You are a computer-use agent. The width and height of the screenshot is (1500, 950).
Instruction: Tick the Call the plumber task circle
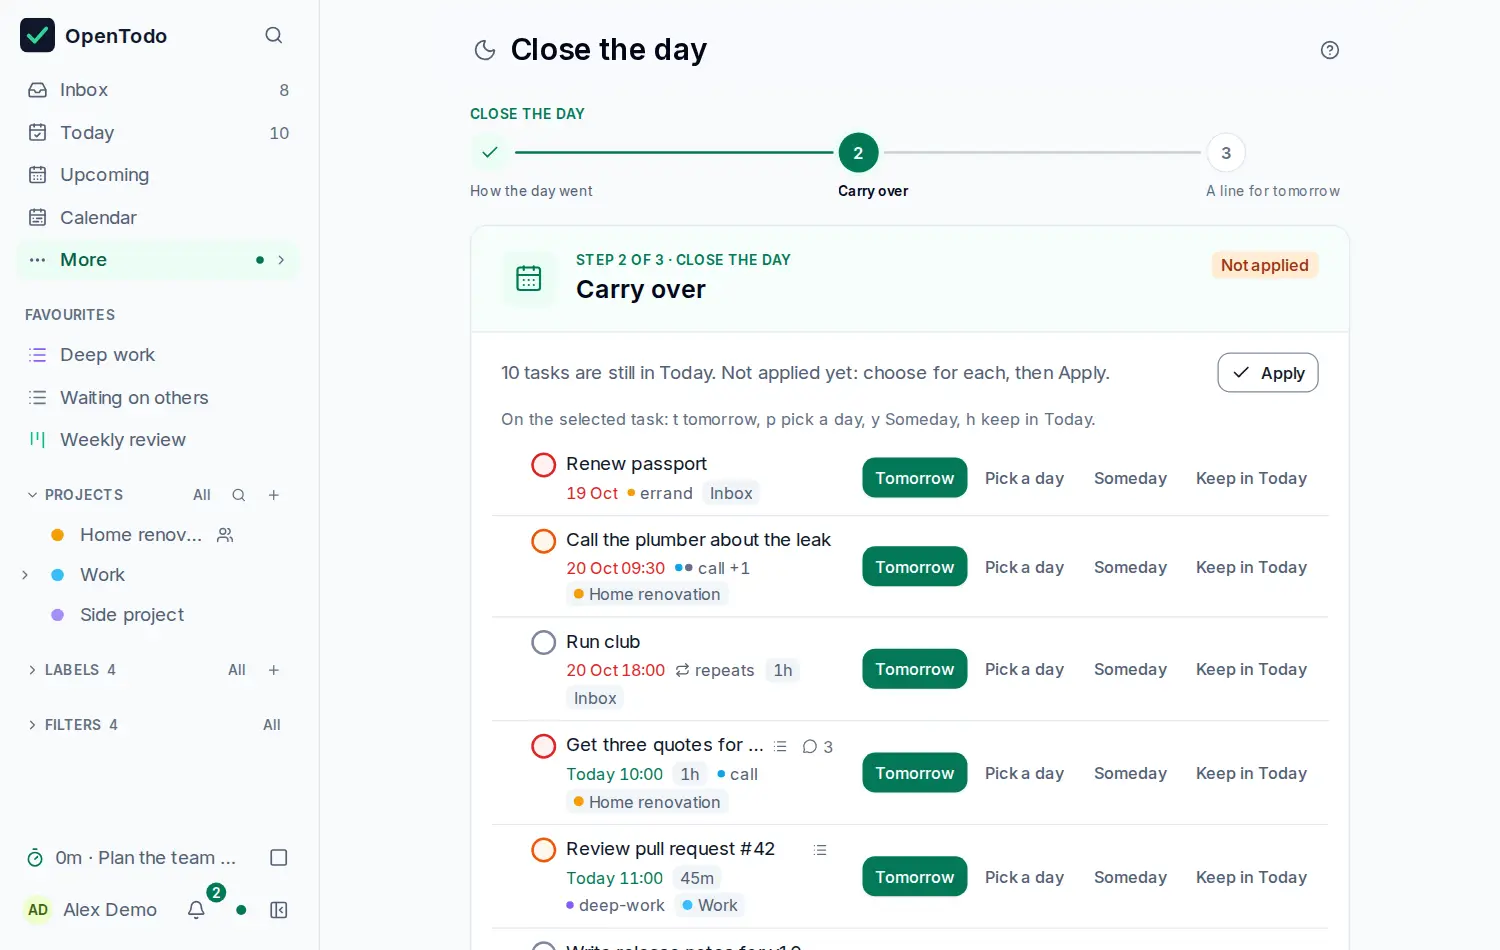[x=543, y=541]
